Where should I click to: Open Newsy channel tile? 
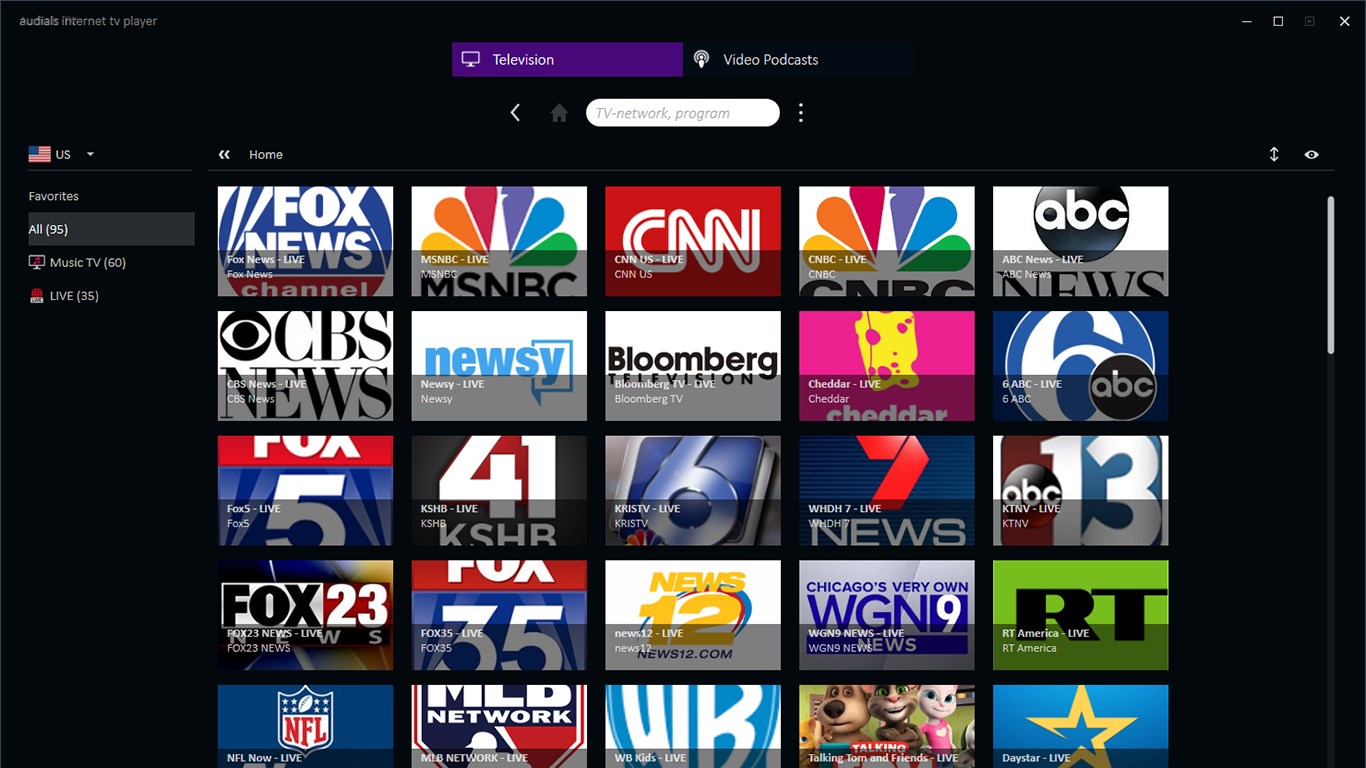(x=499, y=366)
